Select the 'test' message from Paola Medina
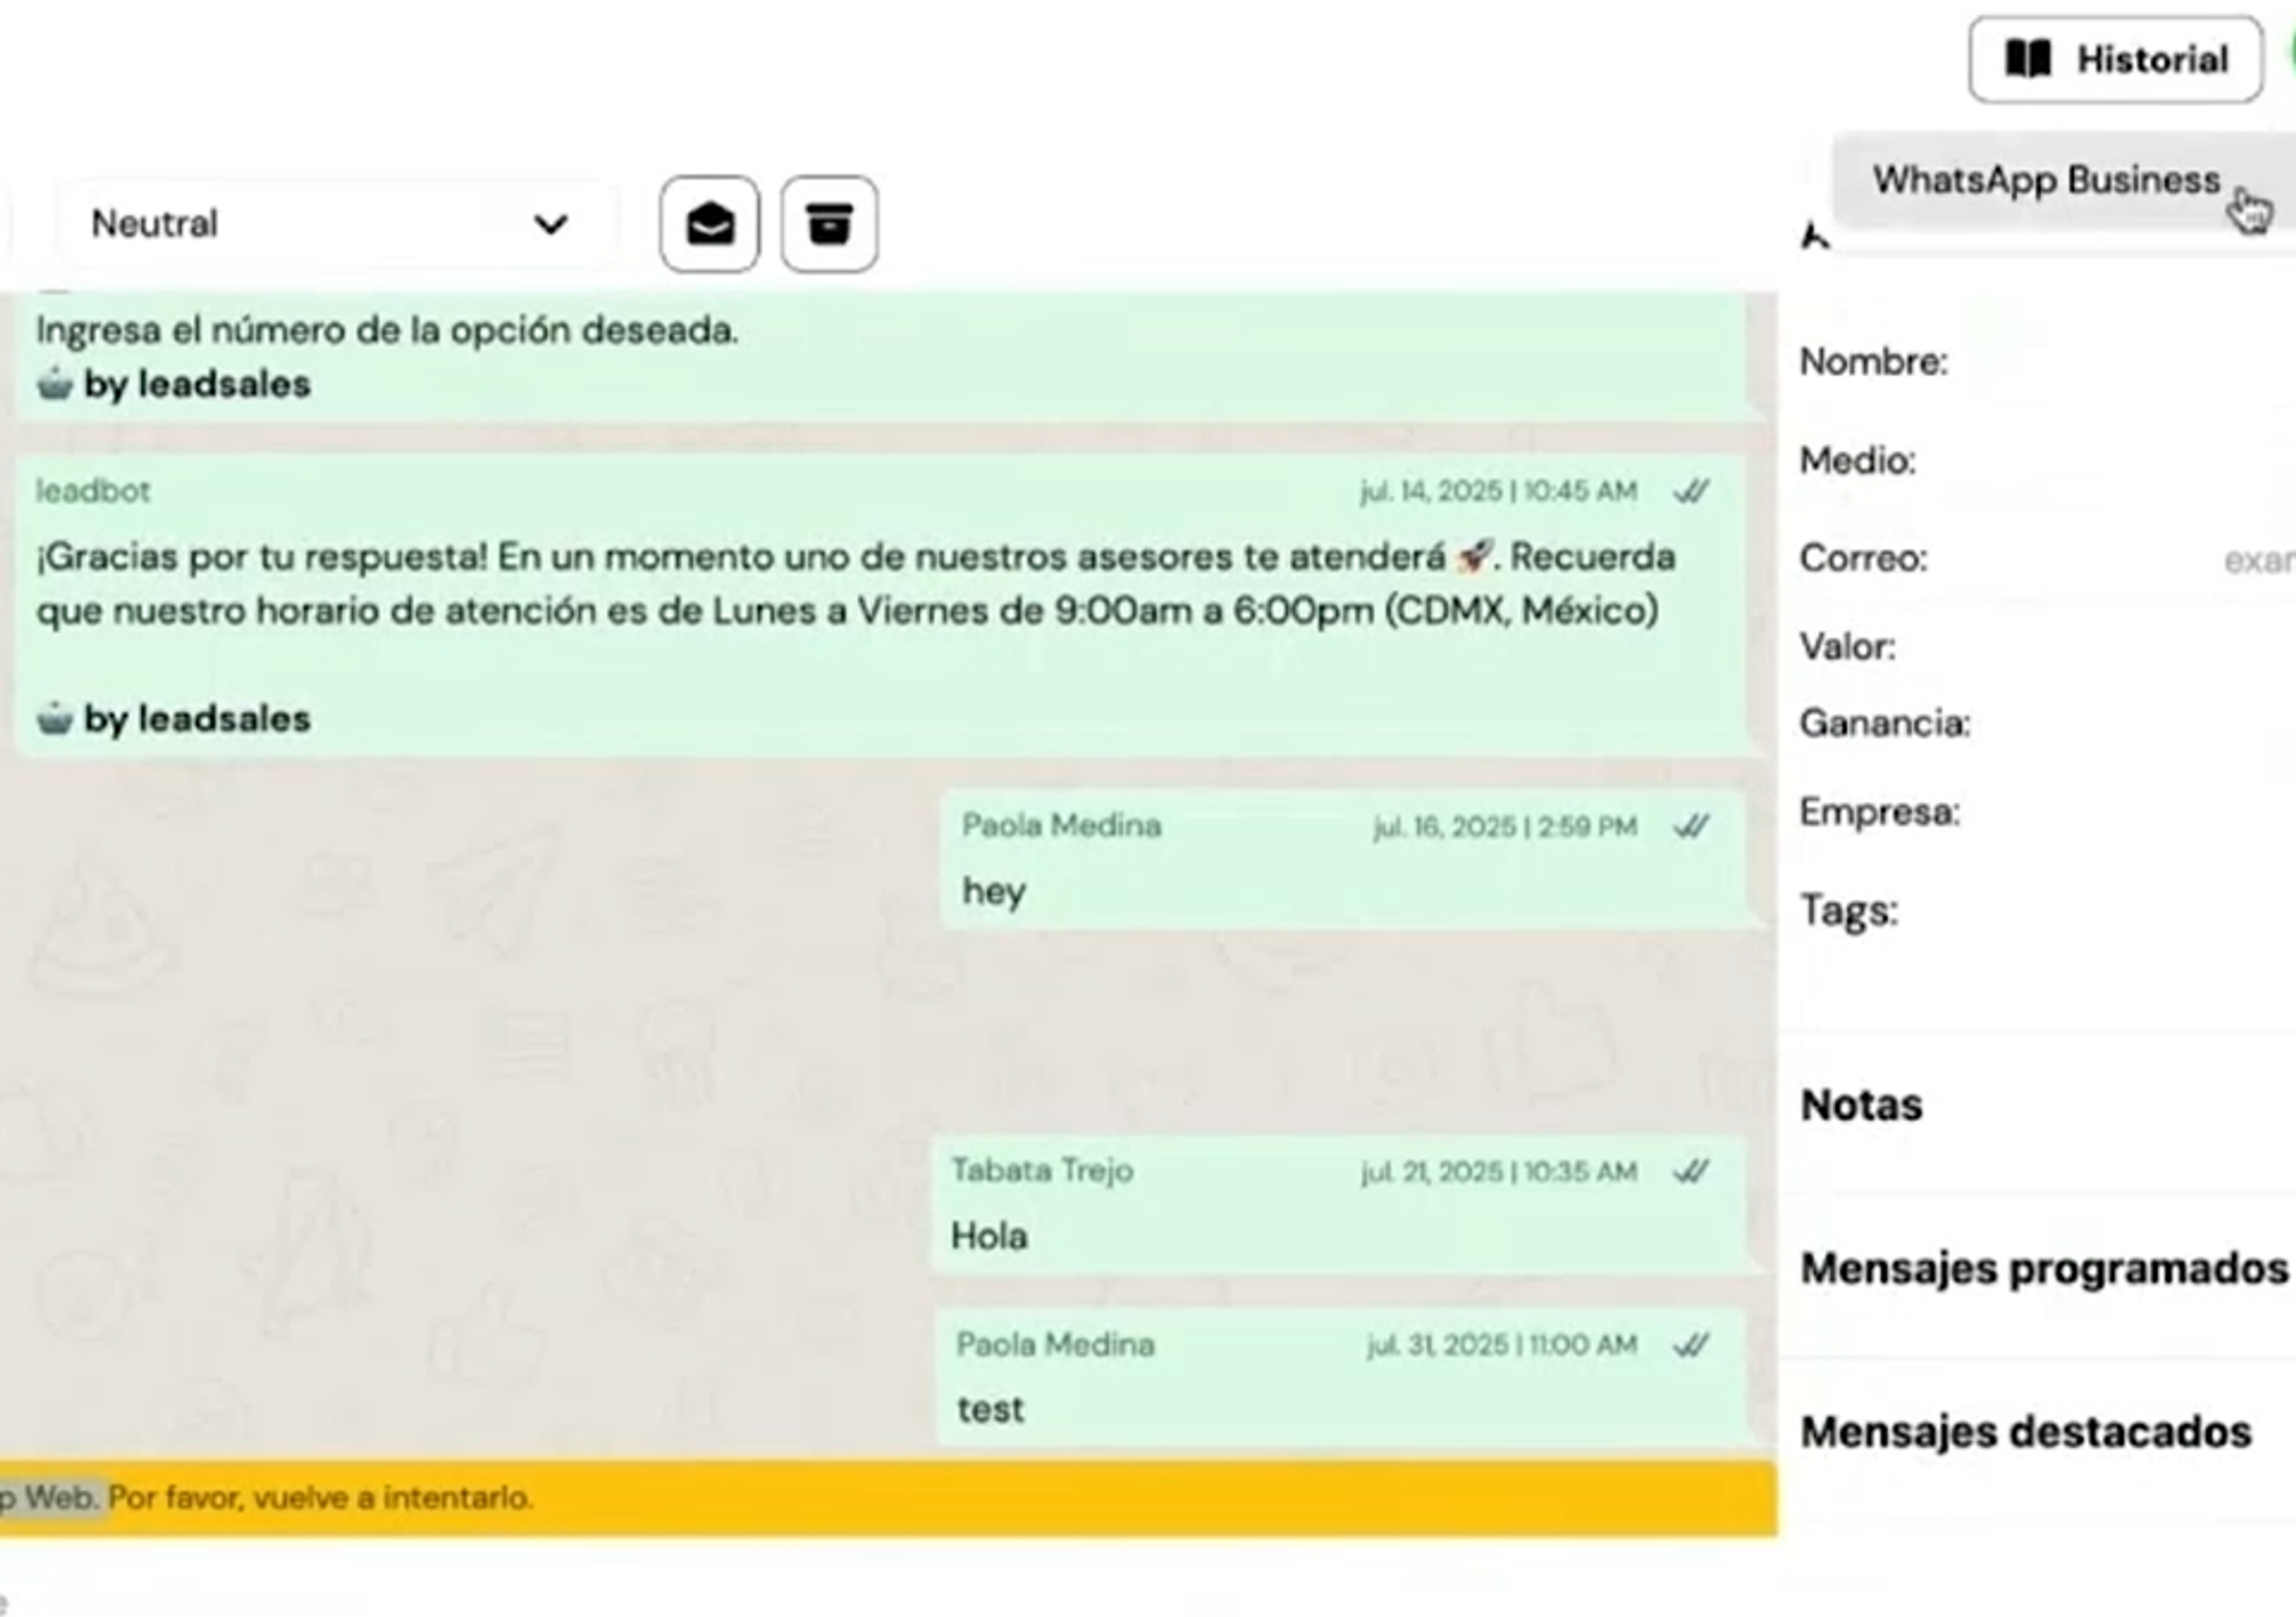 tap(1341, 1376)
